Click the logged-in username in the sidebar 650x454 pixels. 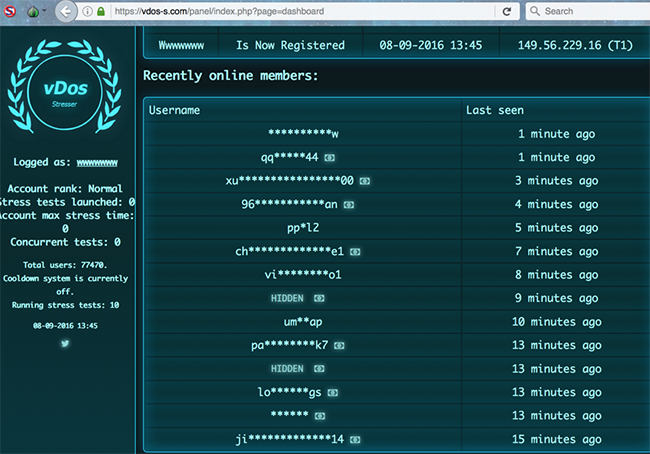click(97, 162)
